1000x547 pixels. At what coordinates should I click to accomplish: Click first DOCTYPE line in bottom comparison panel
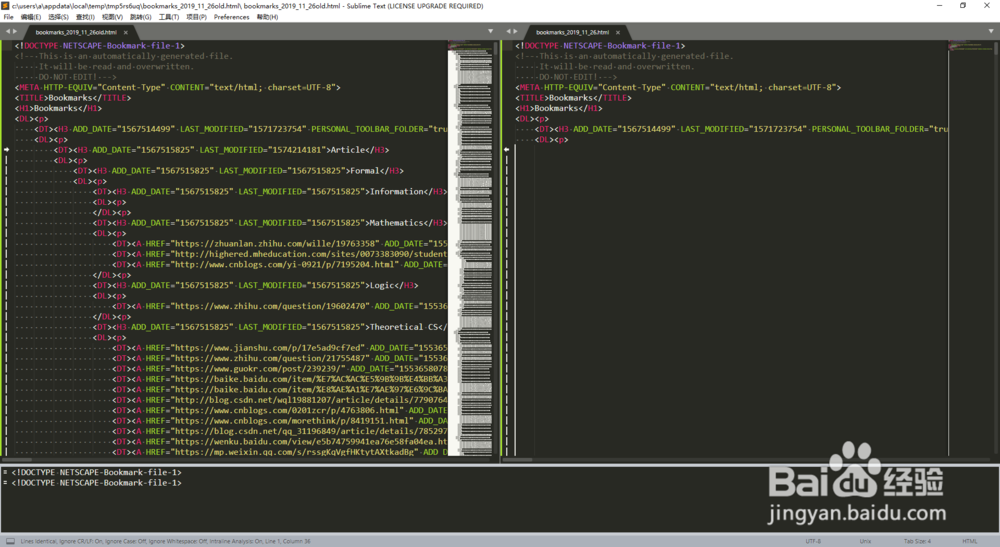(96, 472)
